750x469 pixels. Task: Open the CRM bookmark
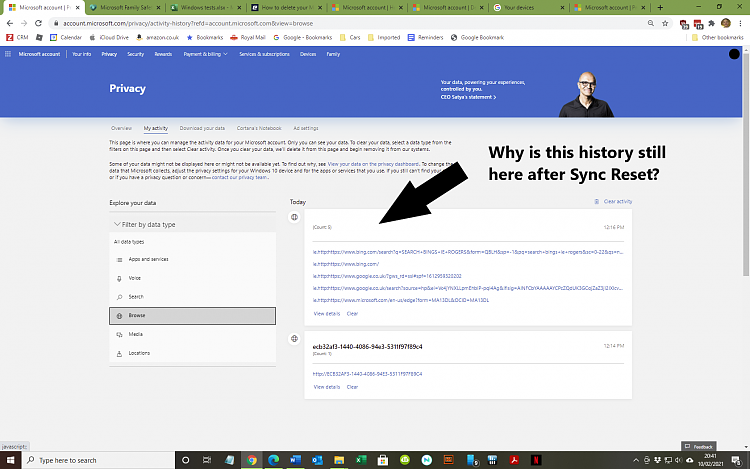click(x=17, y=37)
